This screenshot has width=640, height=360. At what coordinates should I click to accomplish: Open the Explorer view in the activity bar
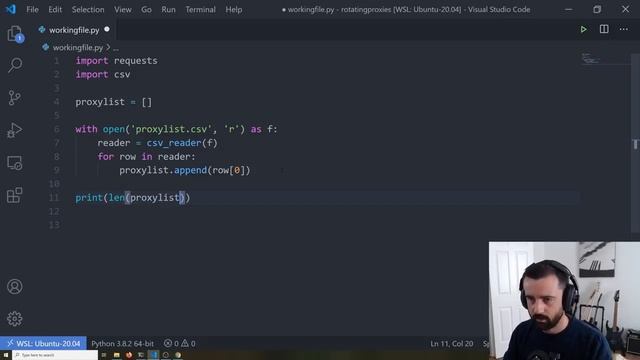point(15,34)
